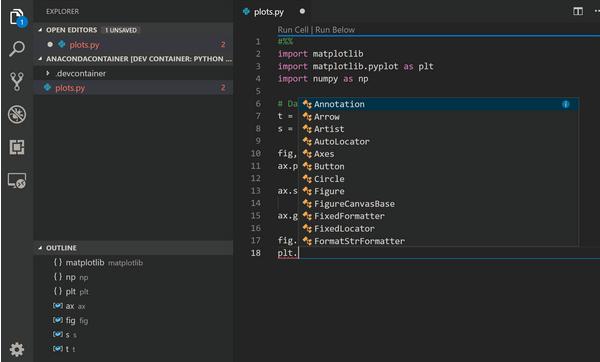The image size is (600, 362).
Task: Click the Explorer panel title
Action: click(62, 11)
